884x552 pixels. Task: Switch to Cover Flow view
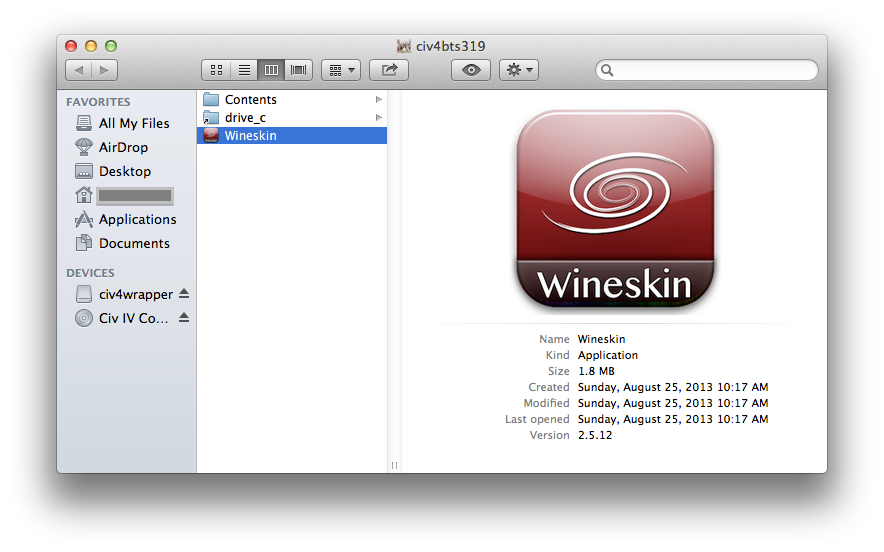(298, 70)
